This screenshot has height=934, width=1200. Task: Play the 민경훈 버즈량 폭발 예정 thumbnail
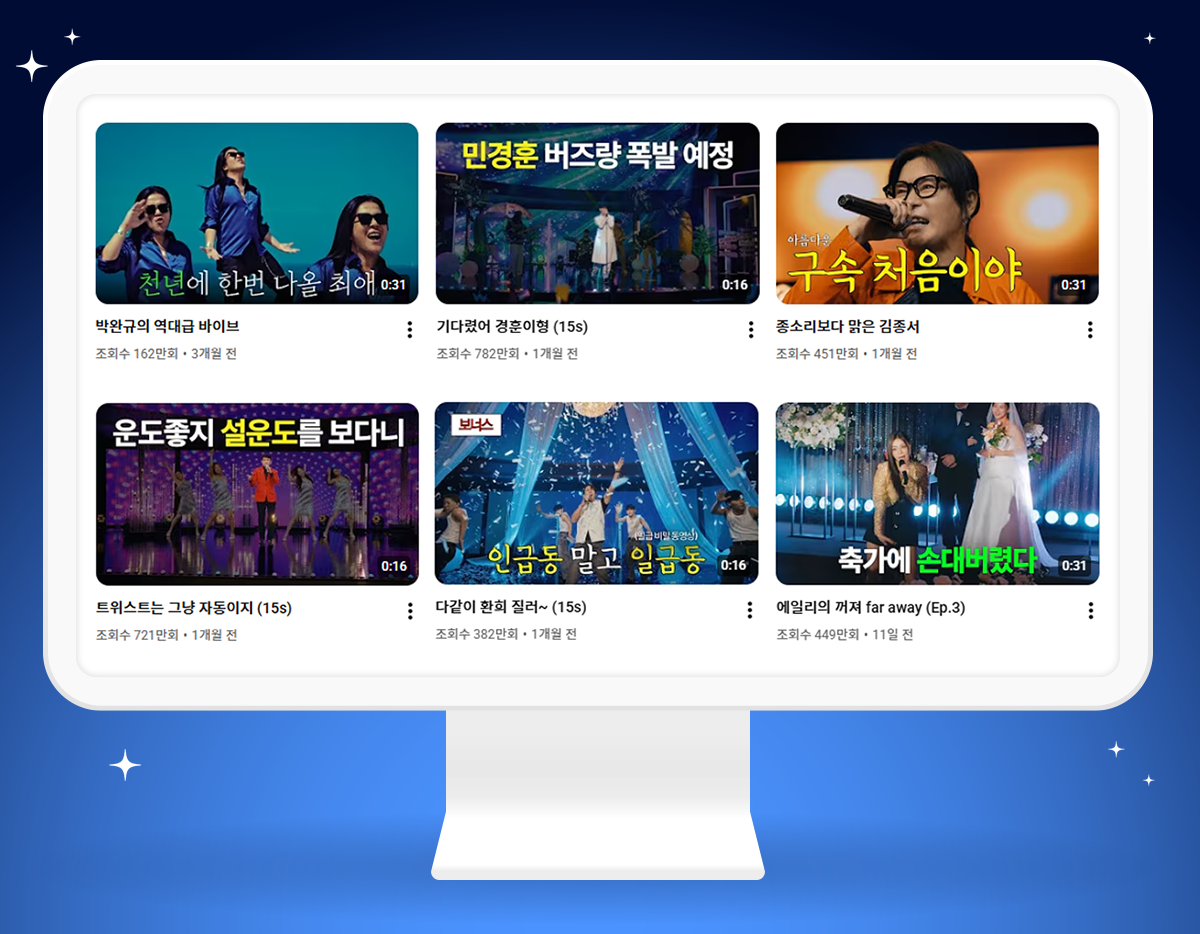[597, 213]
